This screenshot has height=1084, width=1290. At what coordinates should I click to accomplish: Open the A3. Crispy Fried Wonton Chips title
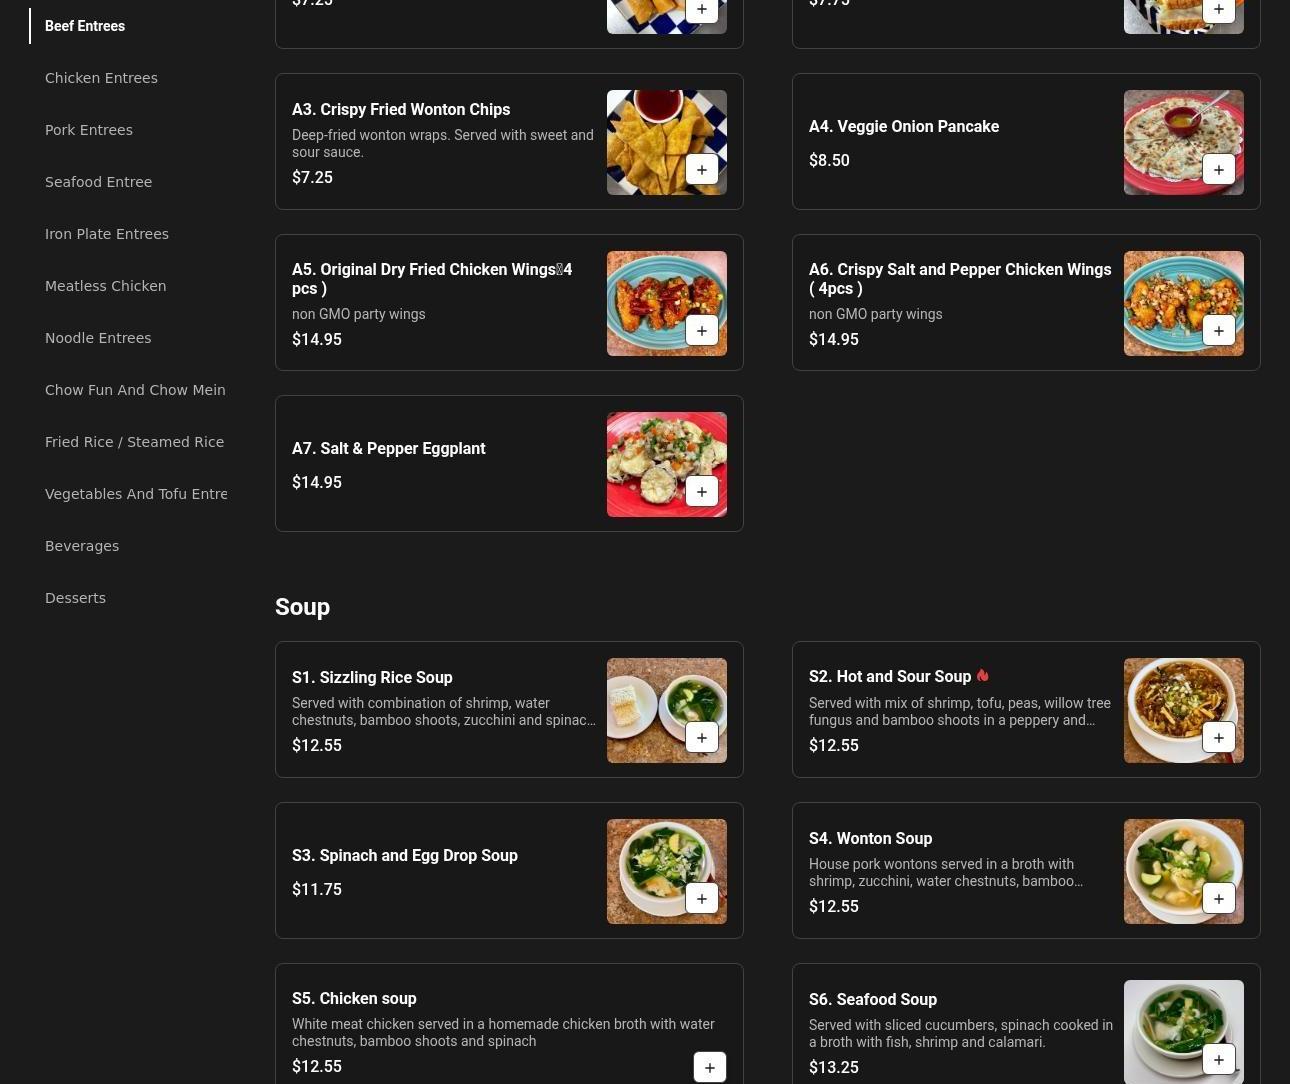tap(401, 110)
